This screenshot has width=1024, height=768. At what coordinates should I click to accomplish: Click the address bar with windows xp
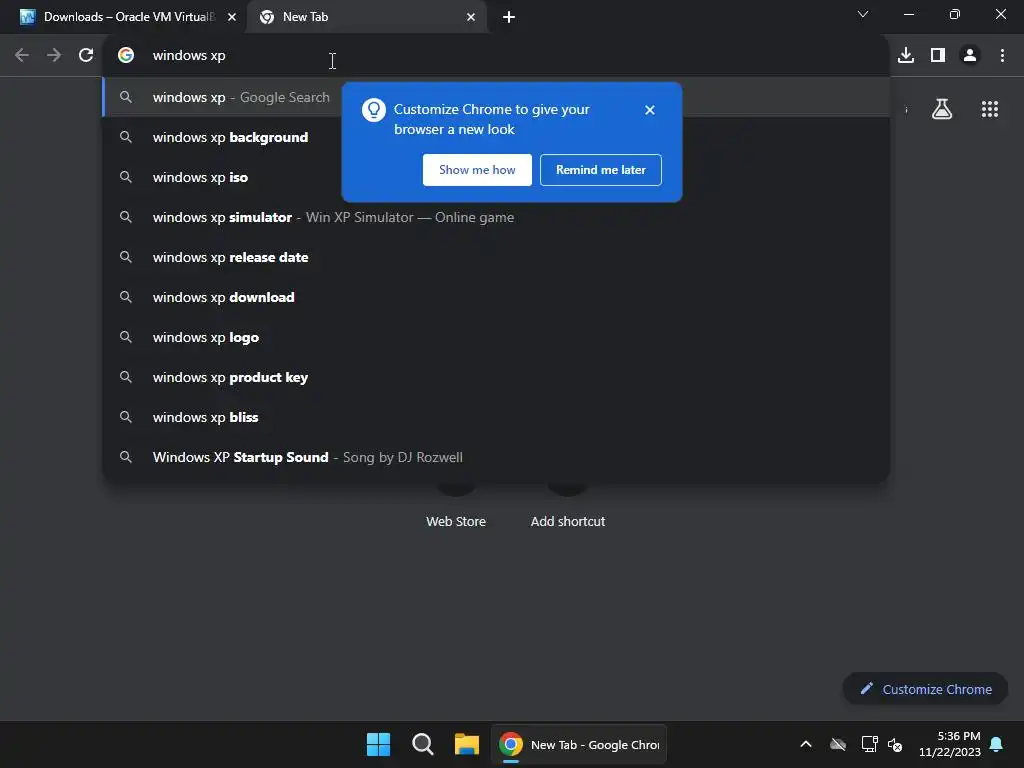coord(496,56)
